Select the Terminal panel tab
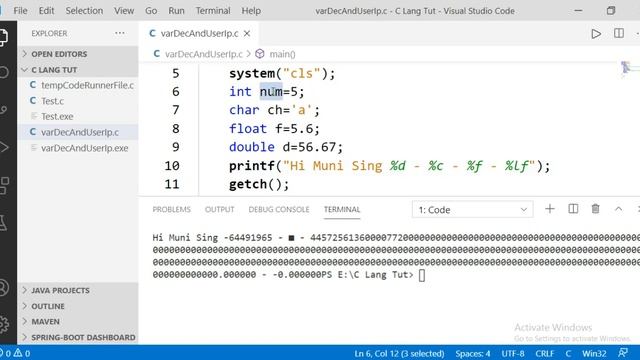Screen dimensions: 640x360 point(342,209)
